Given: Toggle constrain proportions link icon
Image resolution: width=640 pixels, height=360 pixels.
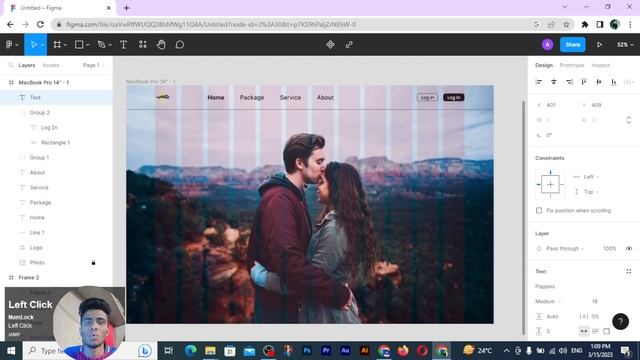Looking at the screenshot, I should pyautogui.click(x=629, y=120).
